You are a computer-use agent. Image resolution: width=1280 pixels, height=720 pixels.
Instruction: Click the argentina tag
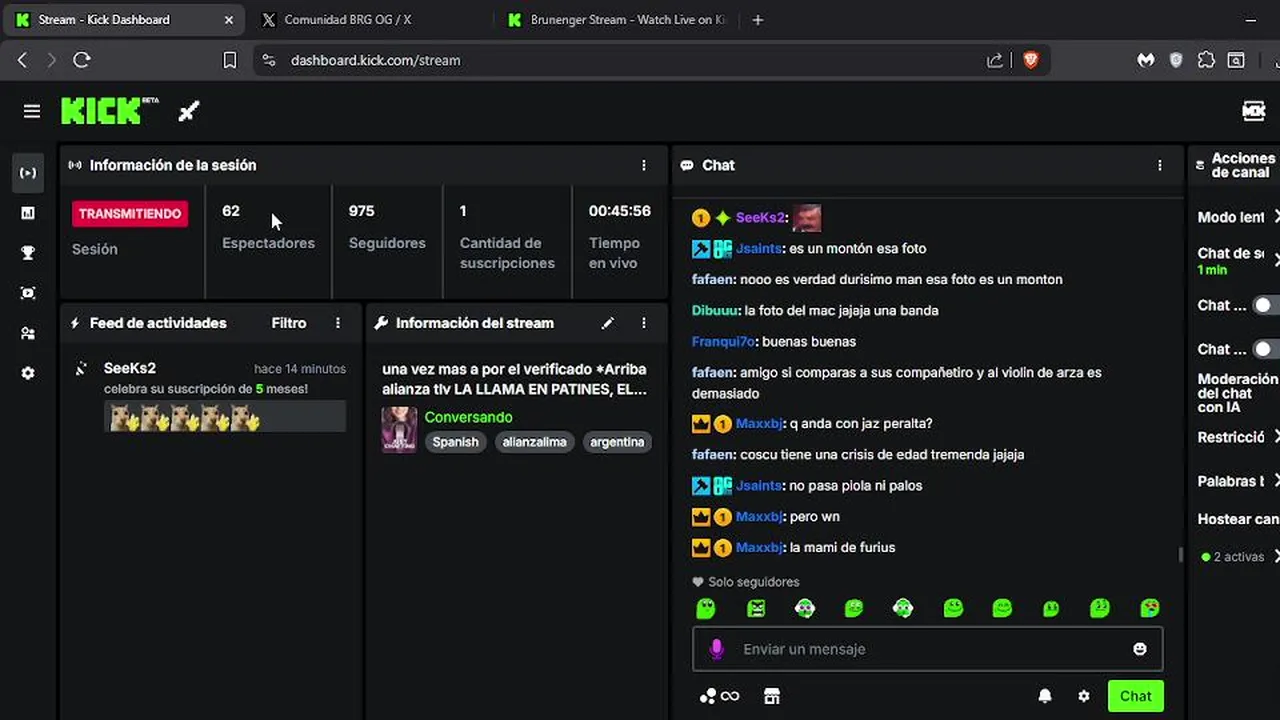tap(617, 442)
